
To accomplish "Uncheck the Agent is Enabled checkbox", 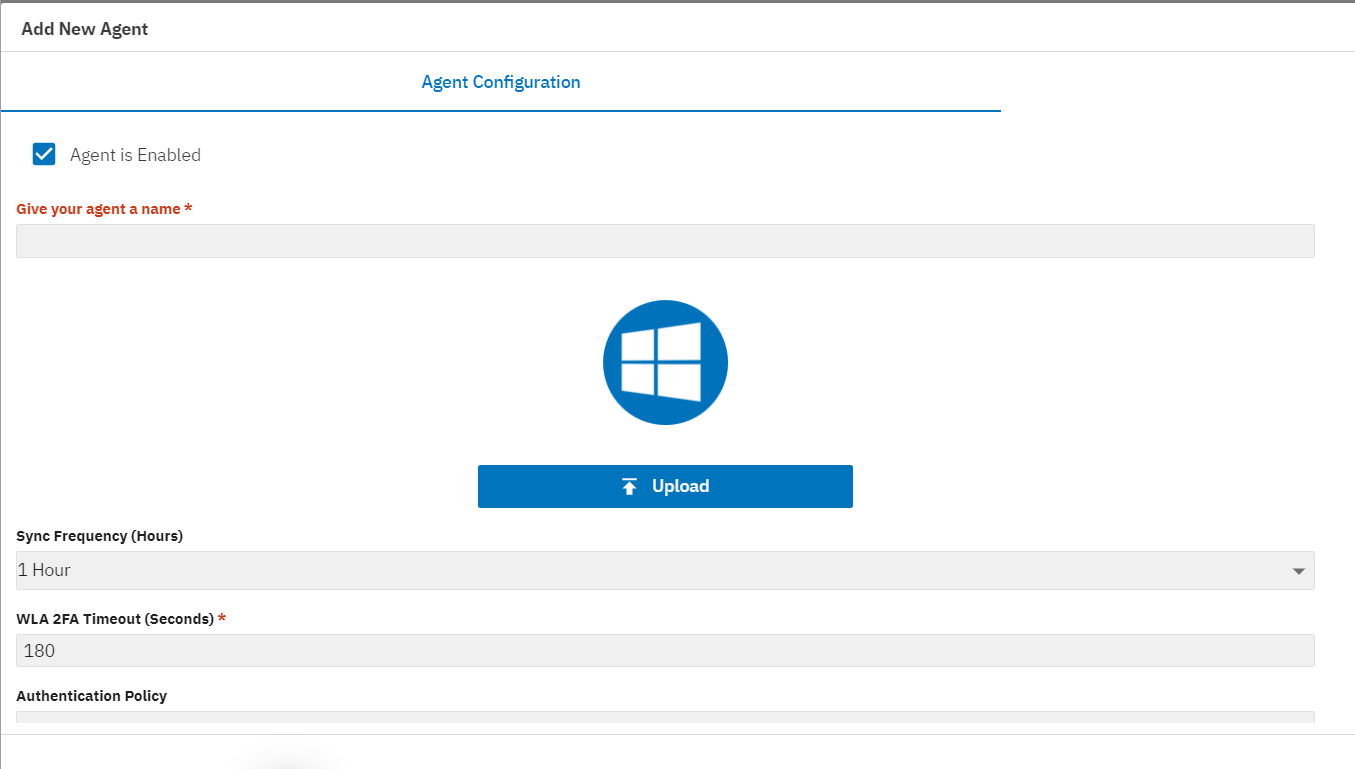I will [44, 154].
